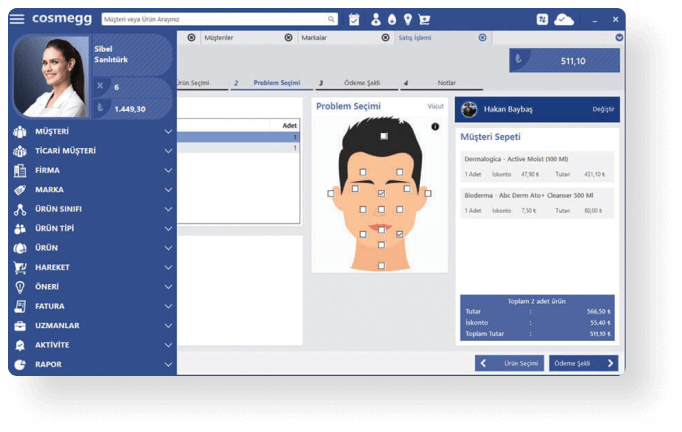682x432 pixels.
Task: Select step 4 Notlar
Action: pyautogui.click(x=441, y=83)
